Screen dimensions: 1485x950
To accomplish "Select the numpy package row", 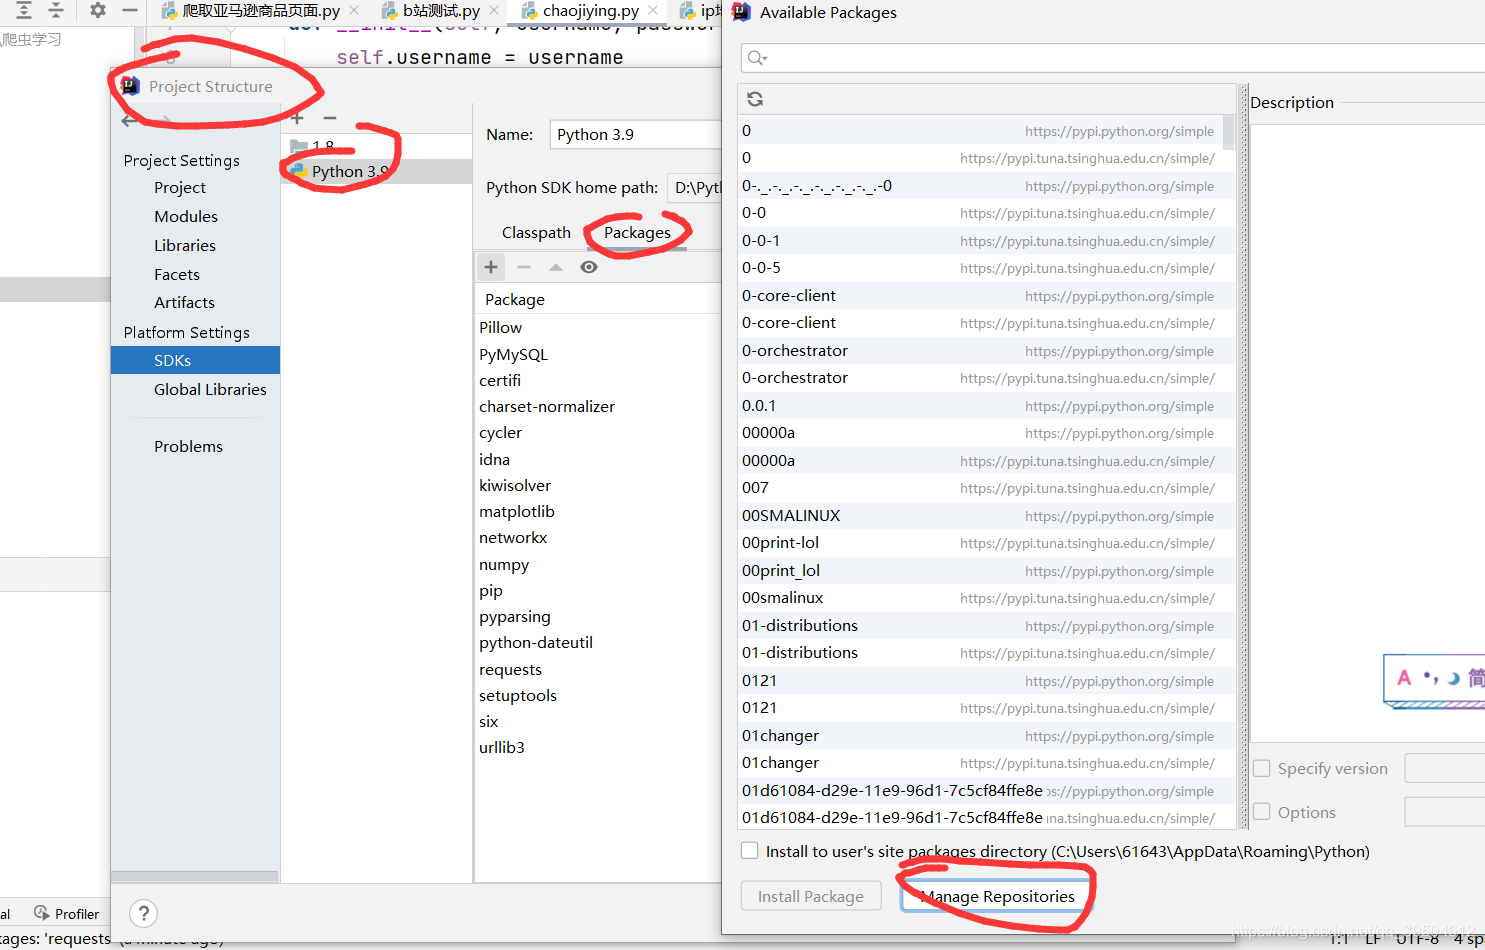I will [x=598, y=564].
